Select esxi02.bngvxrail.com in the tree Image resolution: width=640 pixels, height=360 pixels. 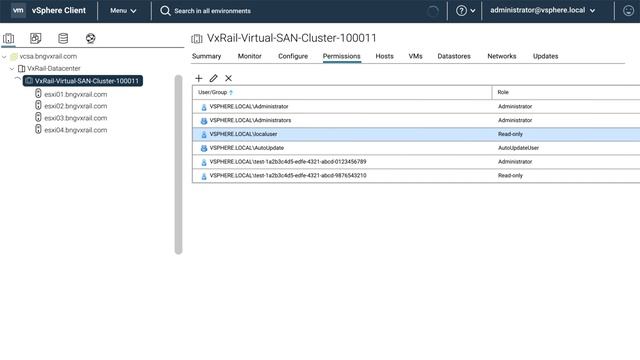tap(76, 106)
